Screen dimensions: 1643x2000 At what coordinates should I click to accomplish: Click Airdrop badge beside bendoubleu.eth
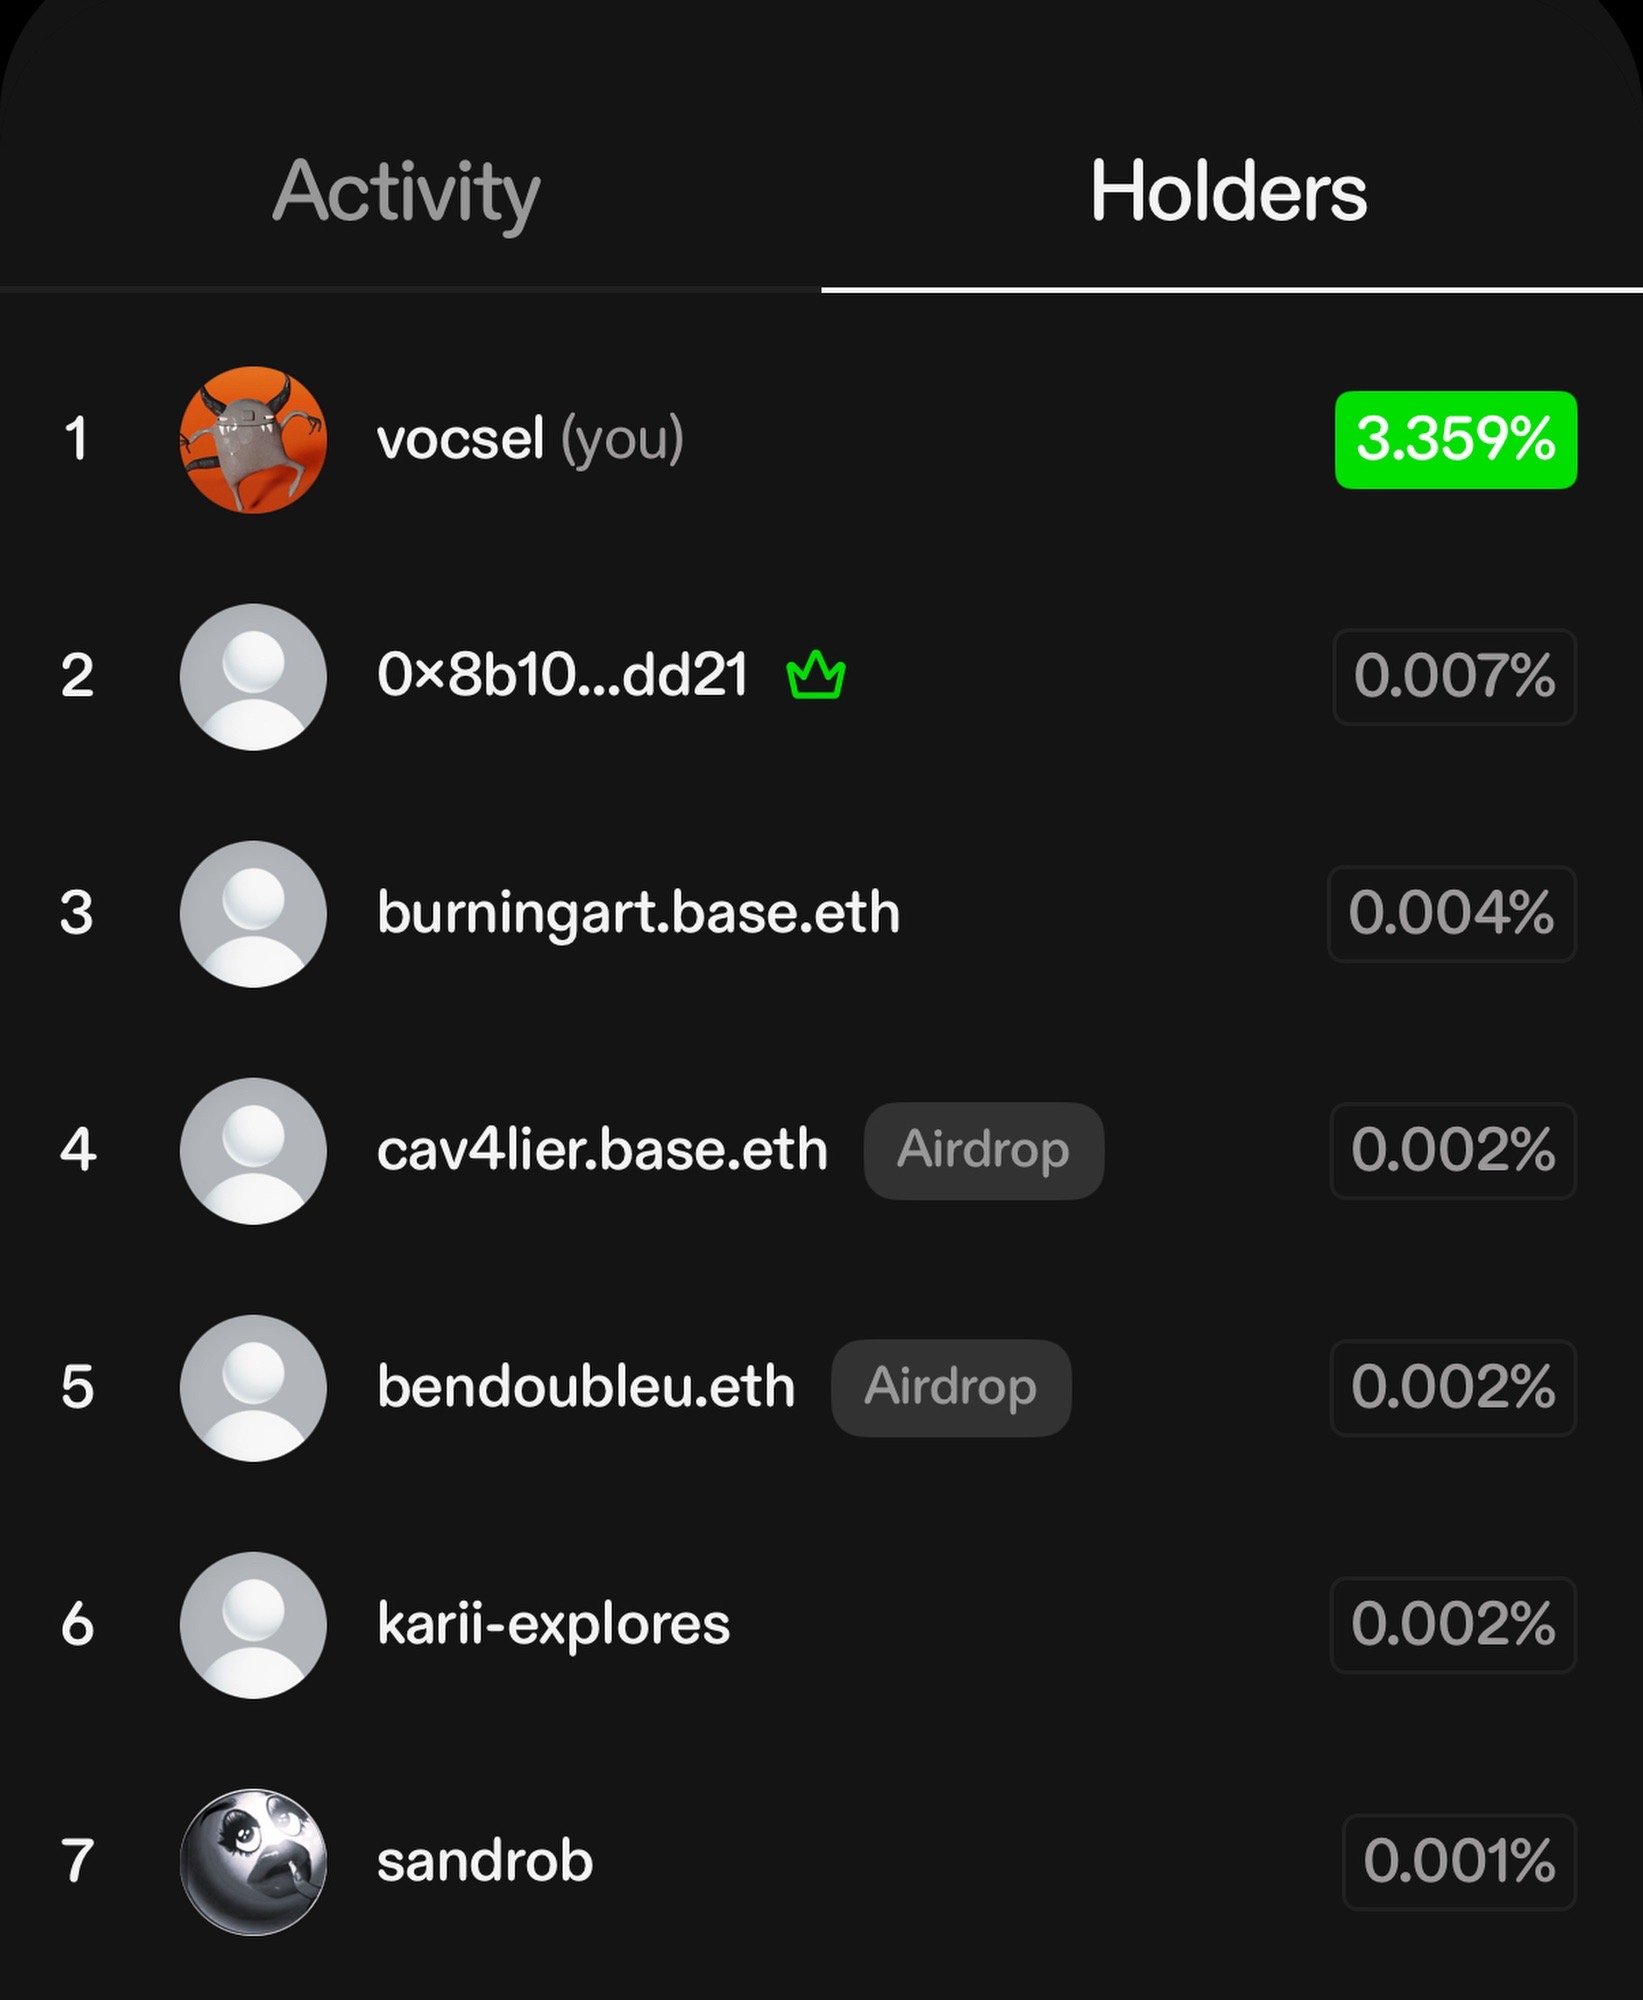click(x=950, y=1387)
